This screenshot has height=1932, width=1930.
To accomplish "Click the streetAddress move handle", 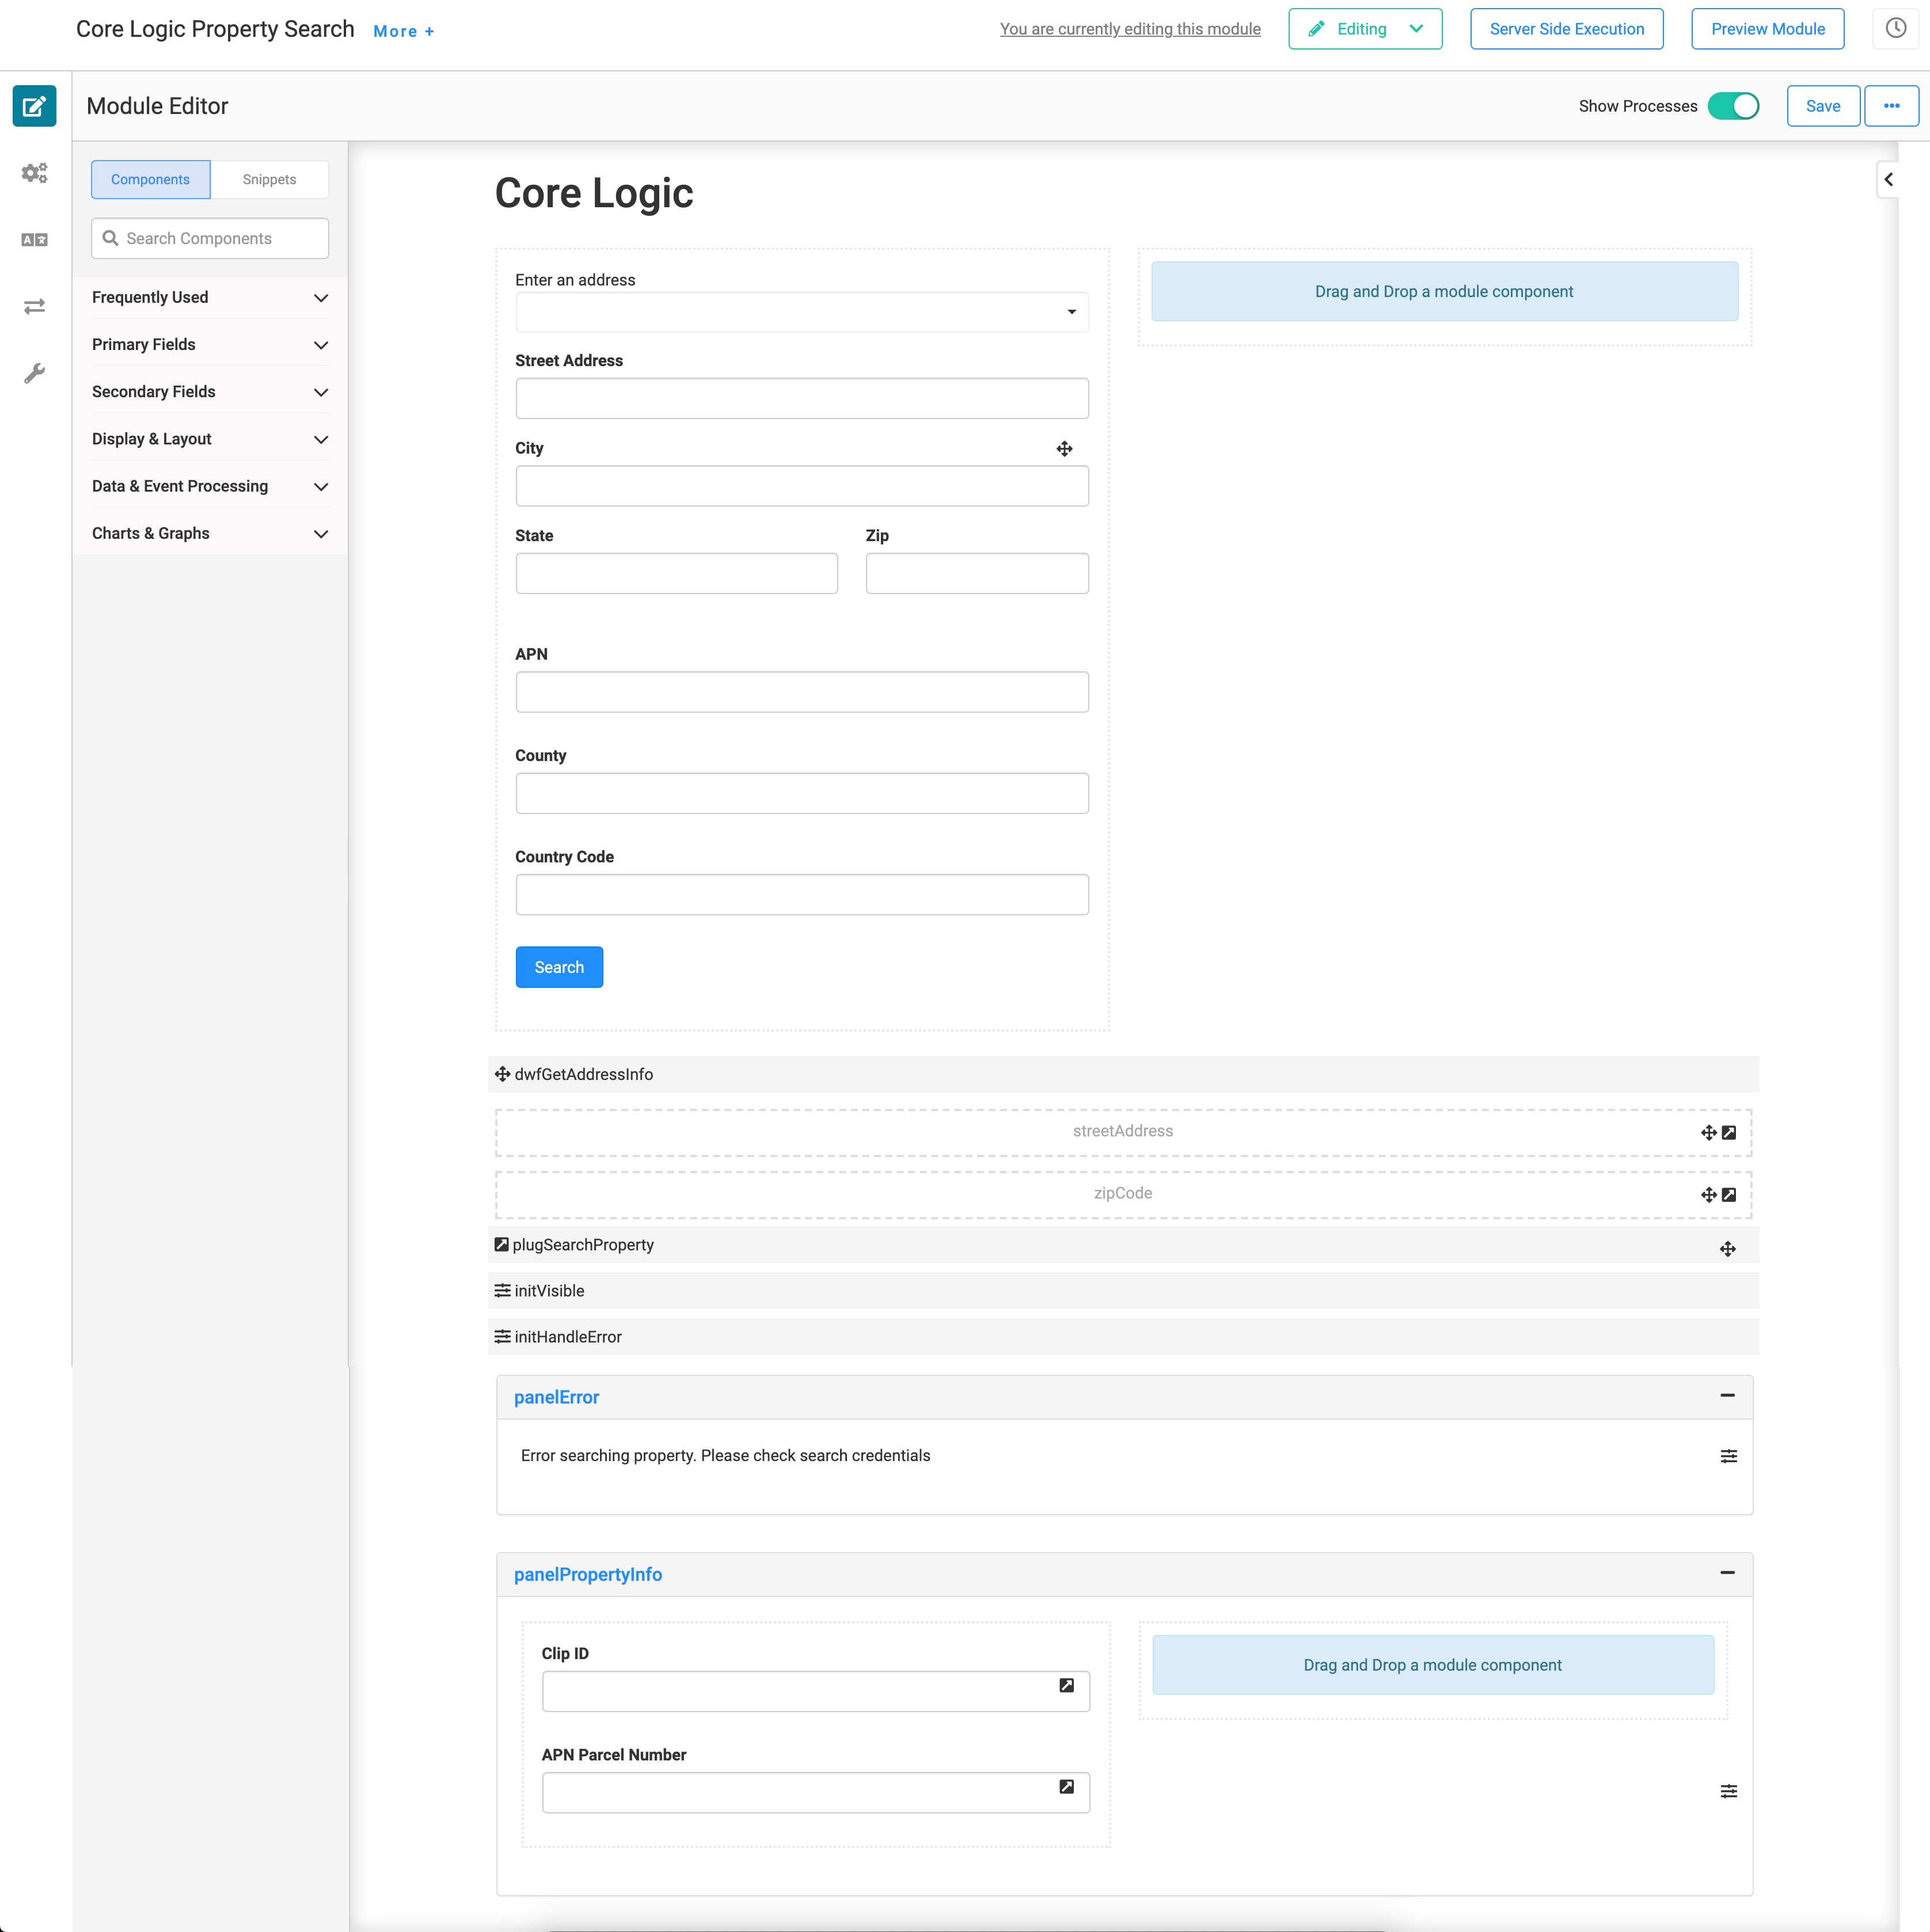I will (1708, 1133).
